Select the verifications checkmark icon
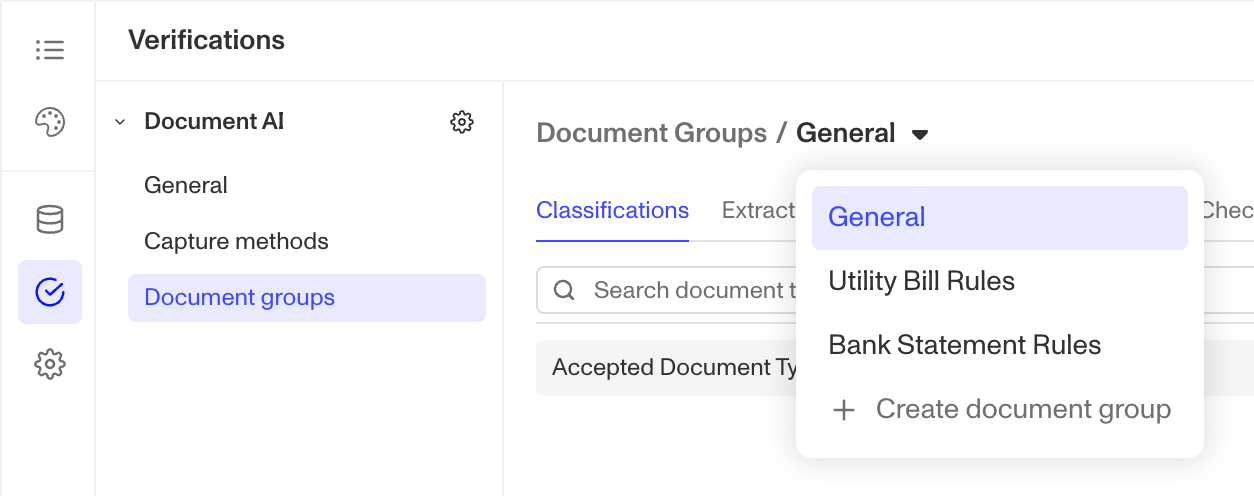 click(x=50, y=292)
